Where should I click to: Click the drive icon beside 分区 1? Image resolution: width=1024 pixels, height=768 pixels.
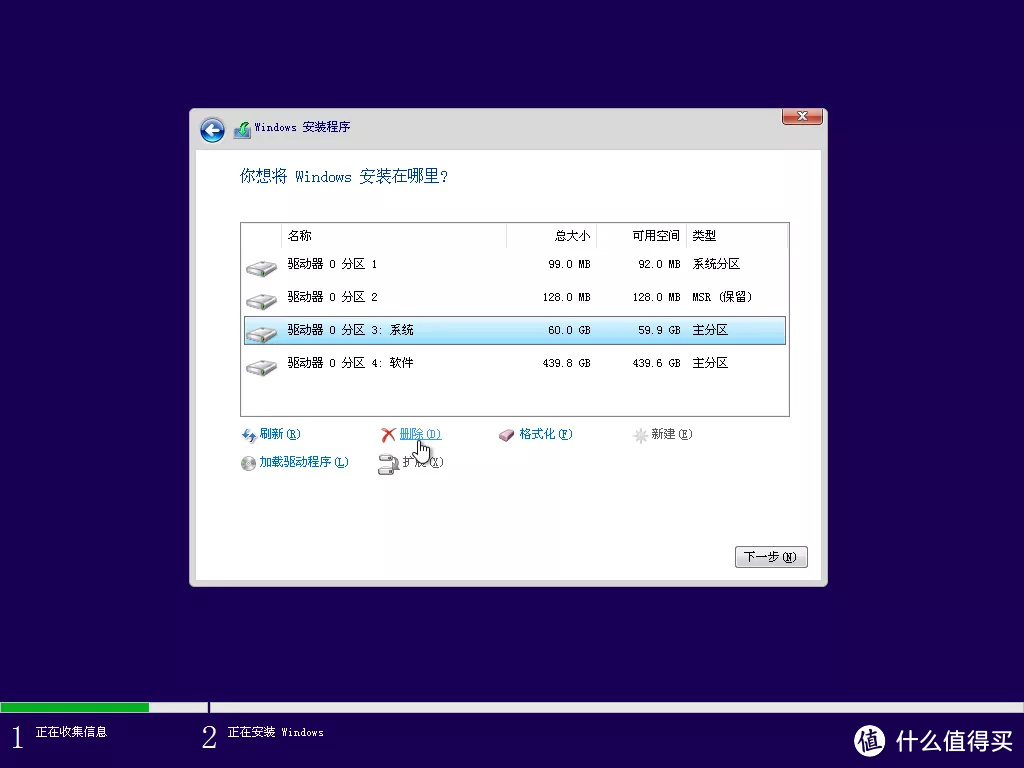(261, 265)
